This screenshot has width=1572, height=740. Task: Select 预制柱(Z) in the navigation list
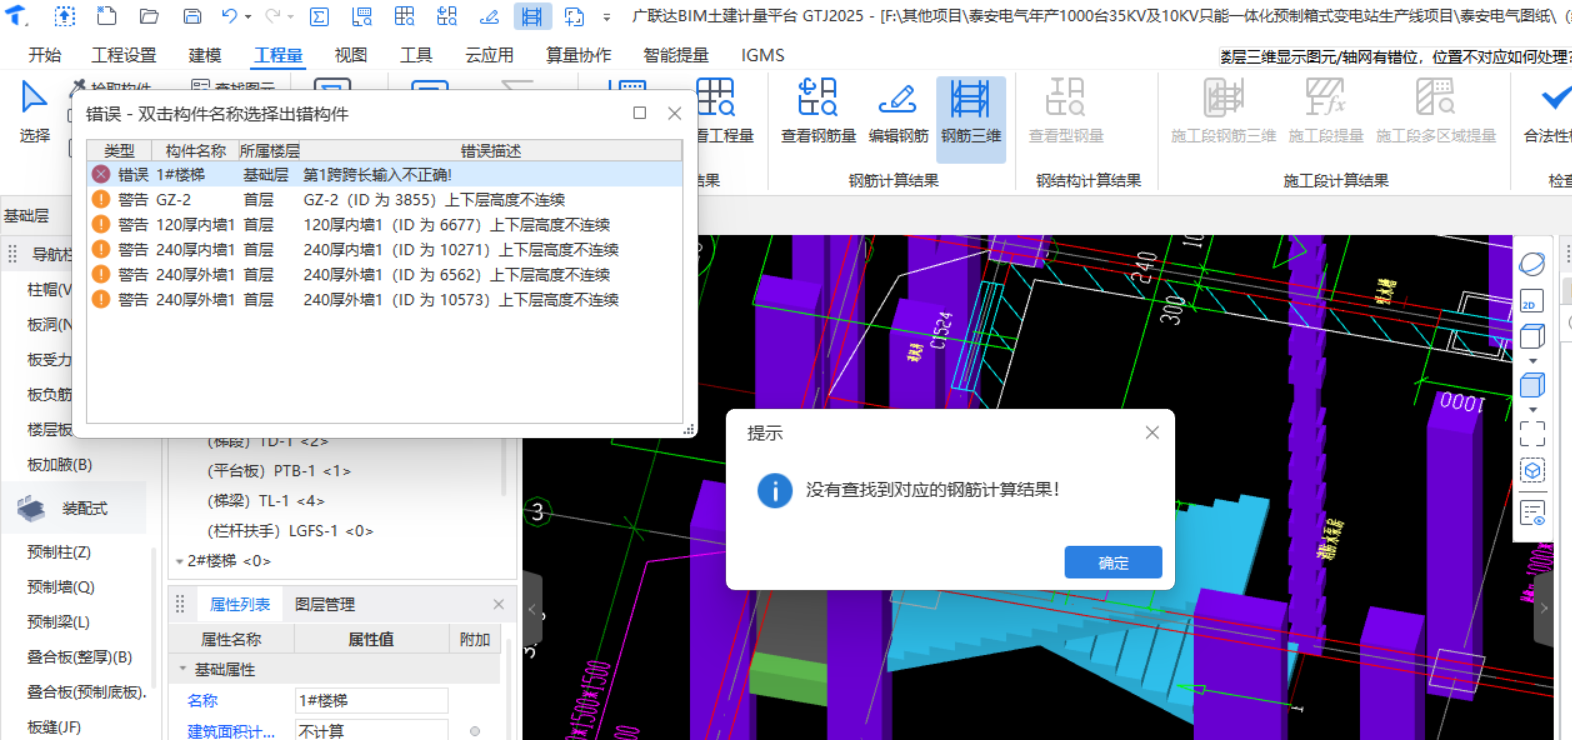[x=59, y=552]
